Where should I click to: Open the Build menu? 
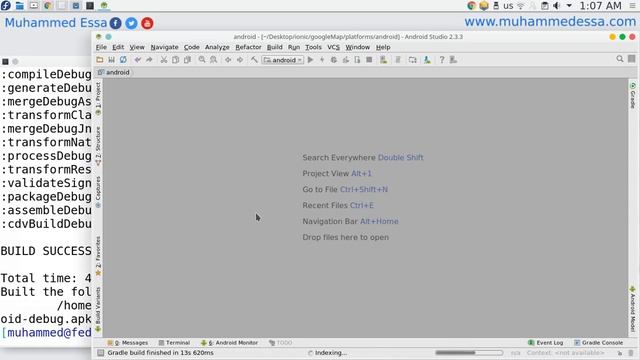click(x=275, y=47)
